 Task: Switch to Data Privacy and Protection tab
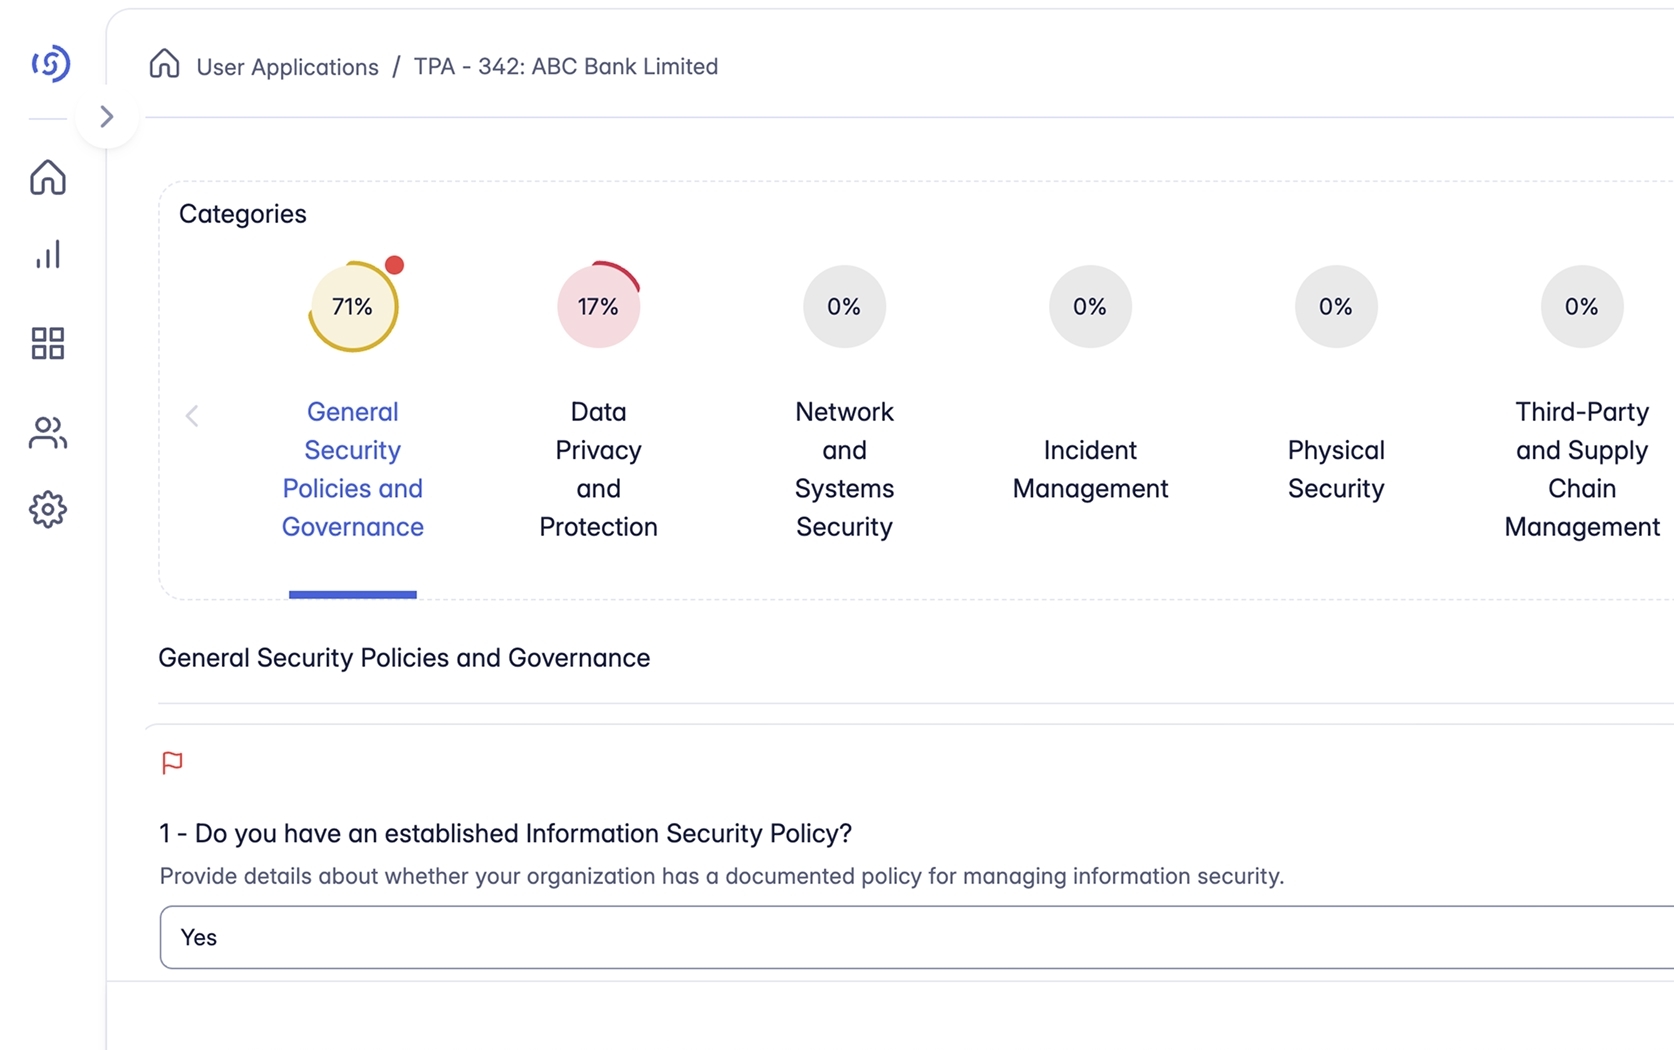pos(598,468)
